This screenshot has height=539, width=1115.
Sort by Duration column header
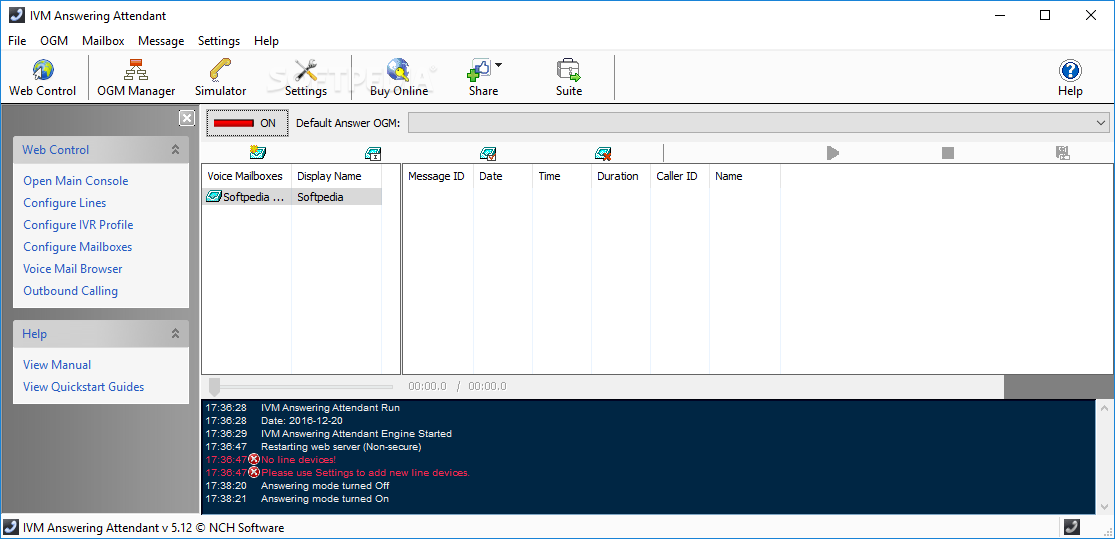point(621,176)
